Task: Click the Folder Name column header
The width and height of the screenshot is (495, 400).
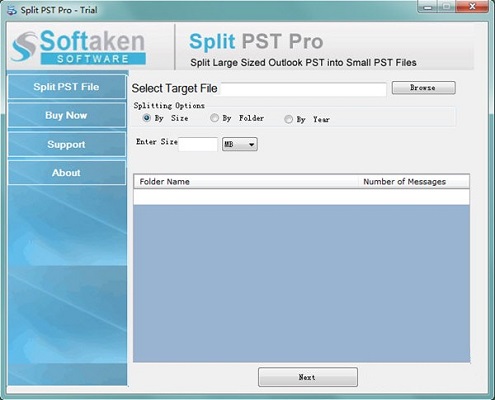Action: 246,182
